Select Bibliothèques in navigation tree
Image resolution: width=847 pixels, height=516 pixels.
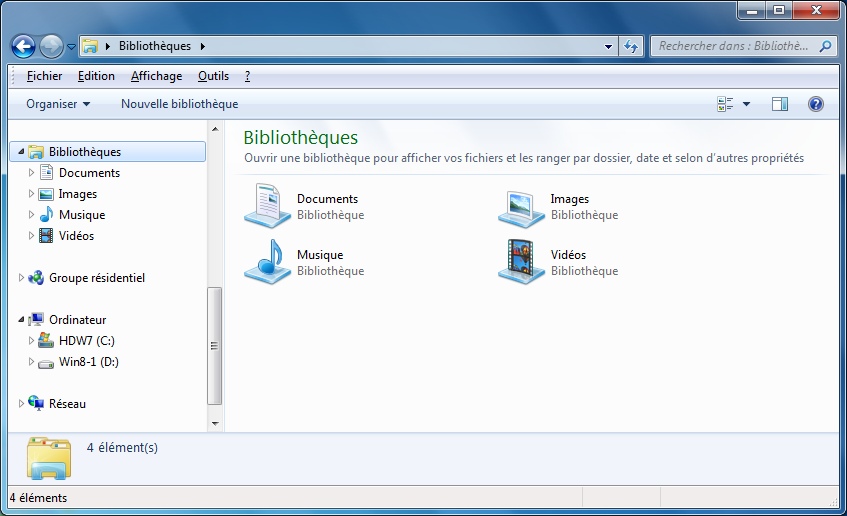(85, 152)
